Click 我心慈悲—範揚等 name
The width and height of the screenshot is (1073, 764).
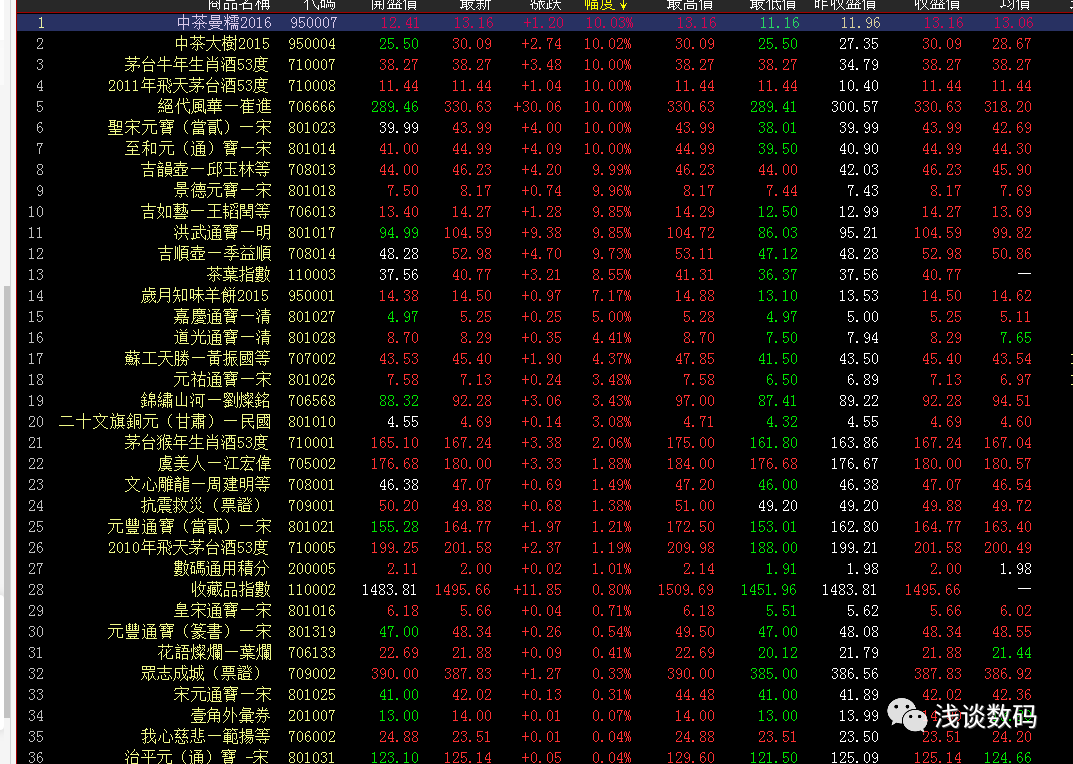[206, 737]
